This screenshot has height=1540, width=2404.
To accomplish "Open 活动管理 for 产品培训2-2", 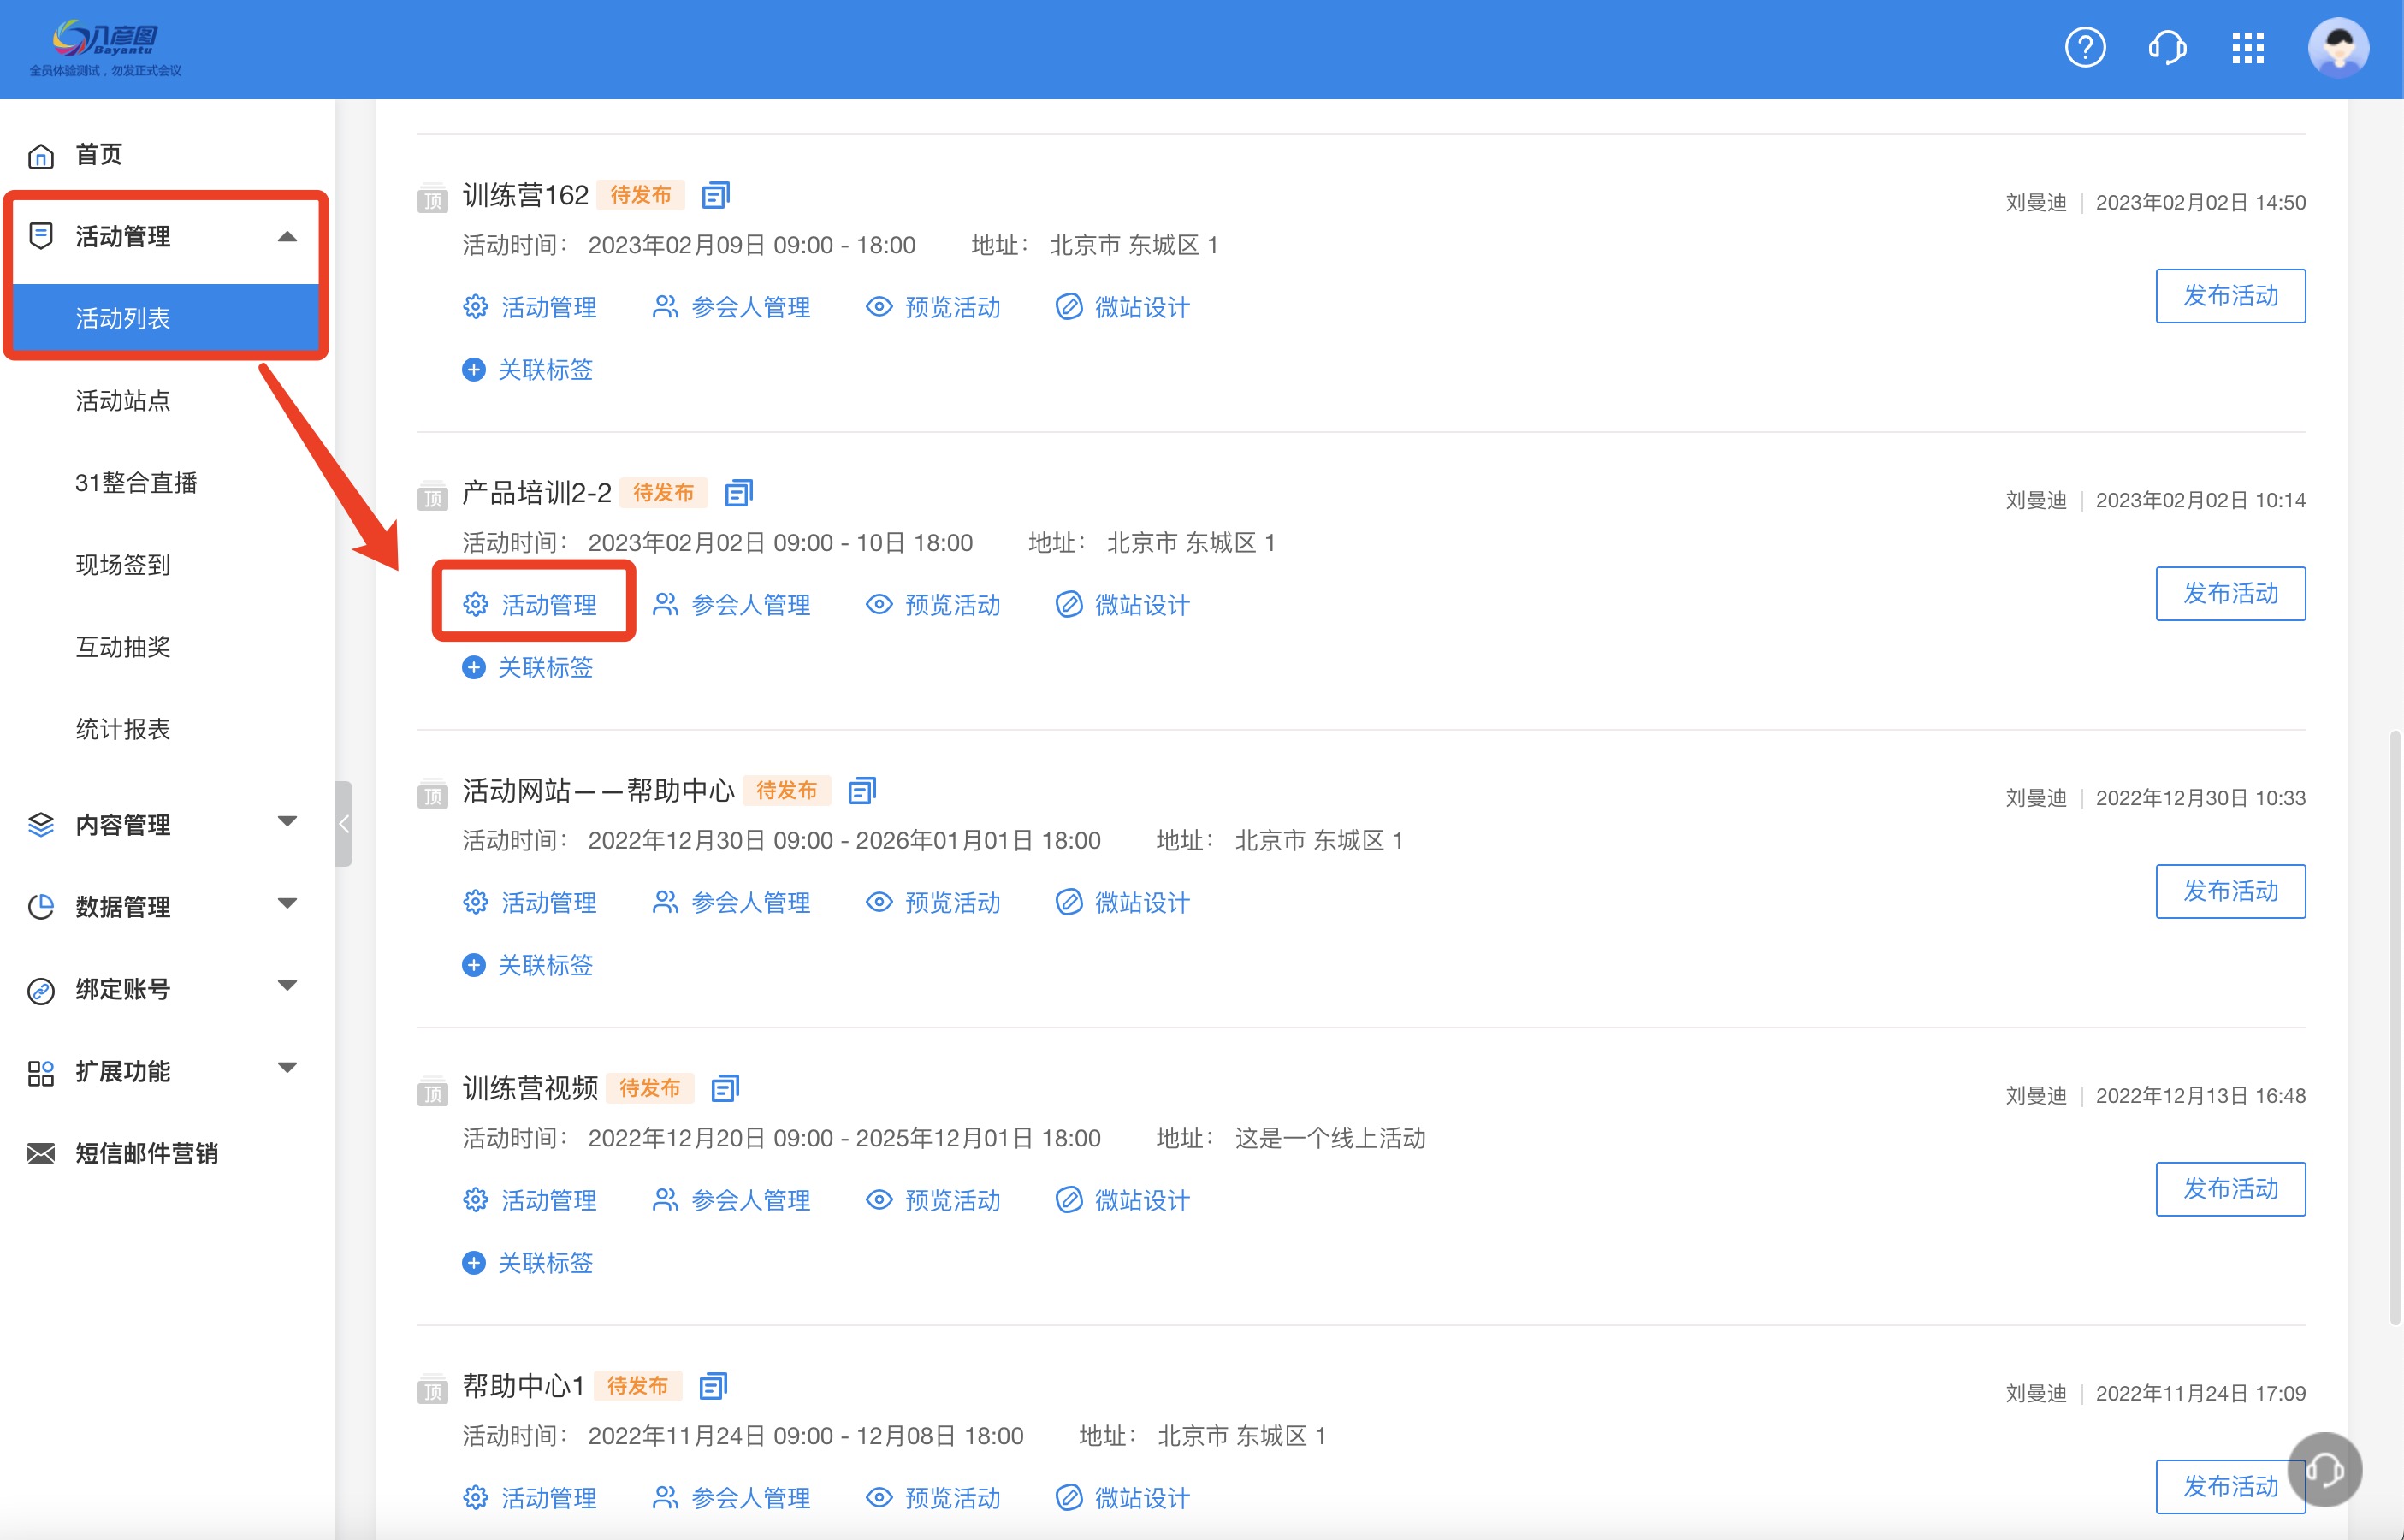I will (529, 605).
